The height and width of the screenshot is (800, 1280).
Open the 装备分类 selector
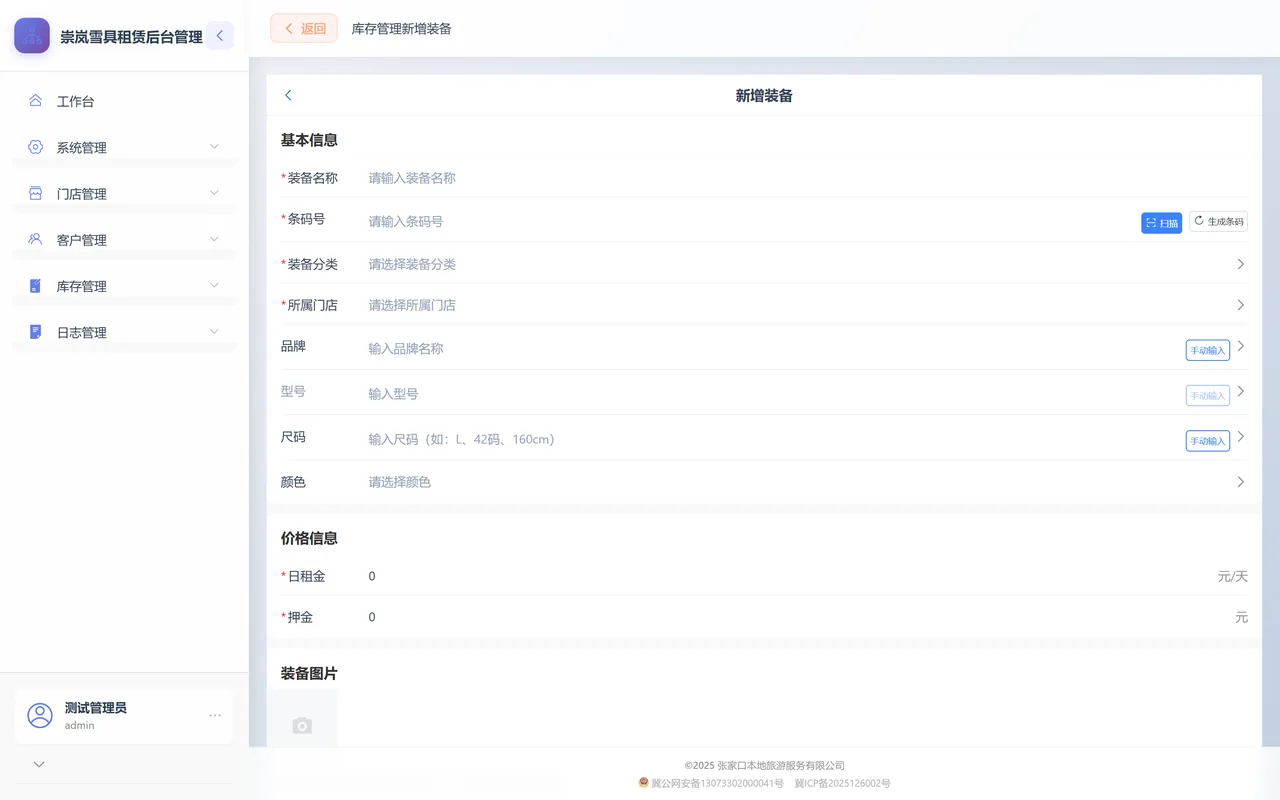(764, 264)
